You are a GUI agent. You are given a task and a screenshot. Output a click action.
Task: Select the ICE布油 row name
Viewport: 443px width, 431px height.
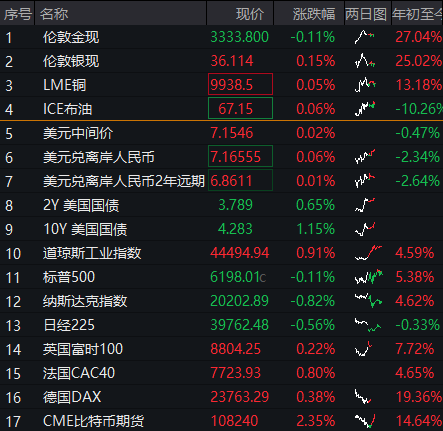point(67,109)
